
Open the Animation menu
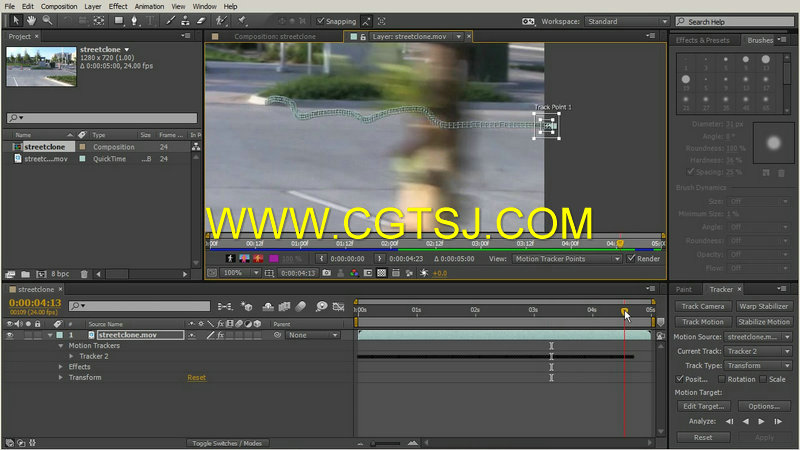point(149,6)
